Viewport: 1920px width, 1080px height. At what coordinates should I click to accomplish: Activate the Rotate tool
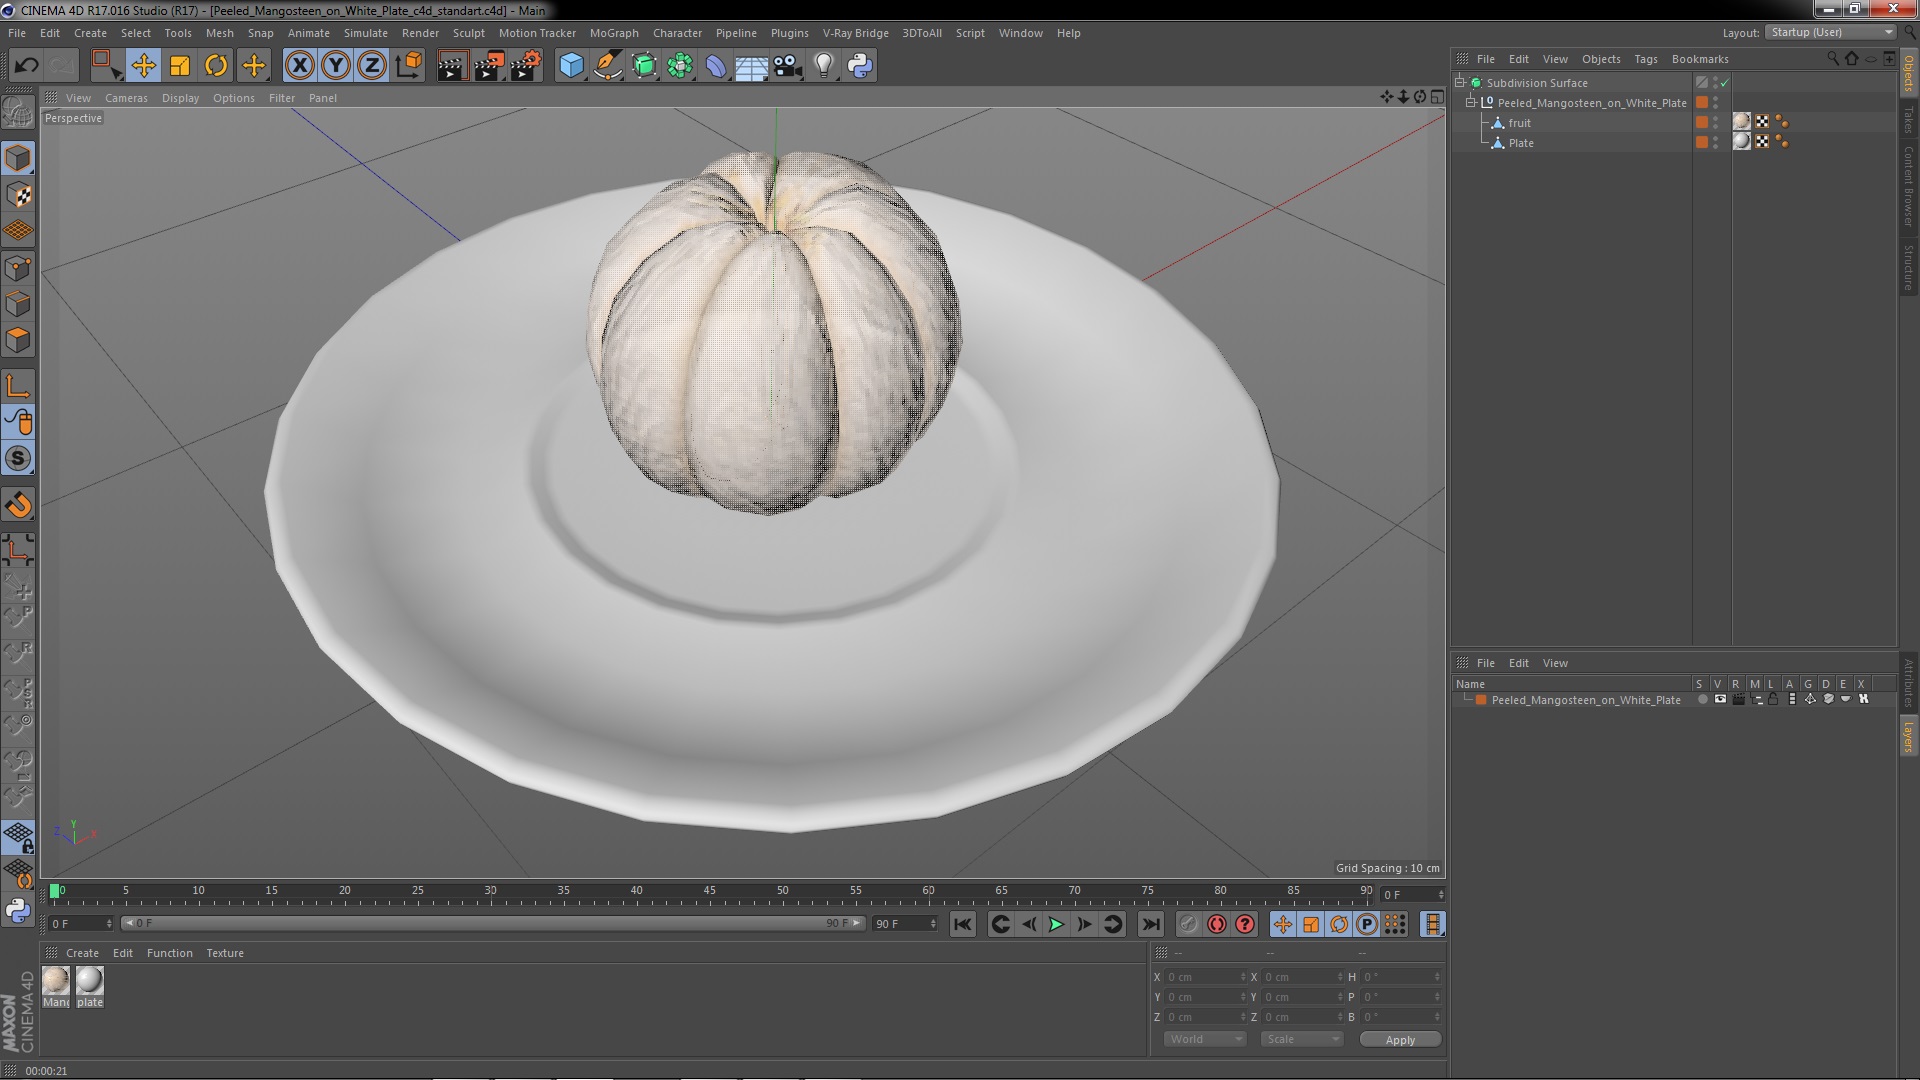216,66
